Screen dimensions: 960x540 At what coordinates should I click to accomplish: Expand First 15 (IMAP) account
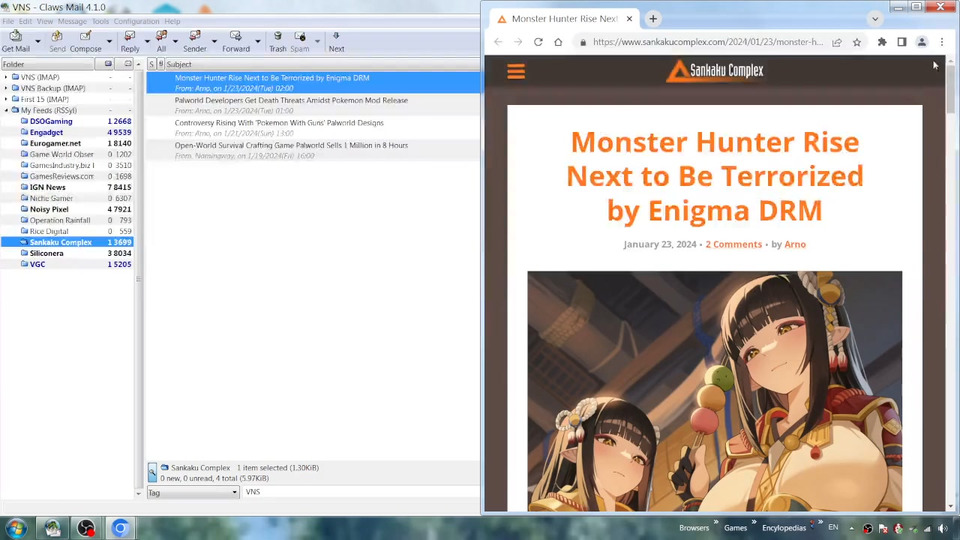coord(7,99)
